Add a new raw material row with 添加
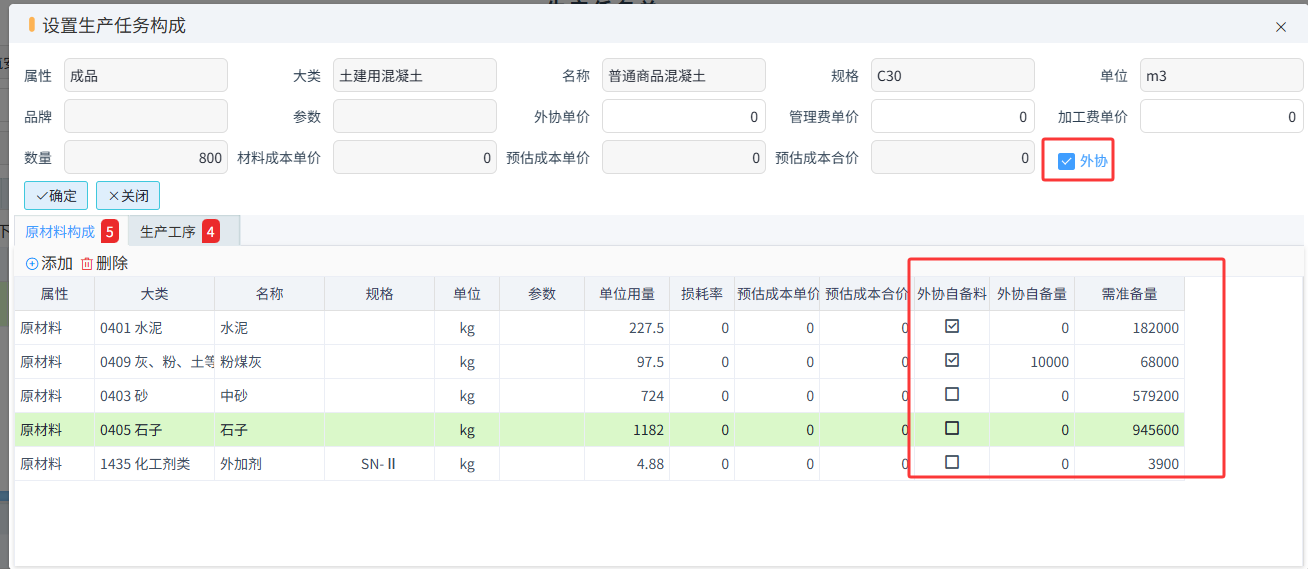 49,263
